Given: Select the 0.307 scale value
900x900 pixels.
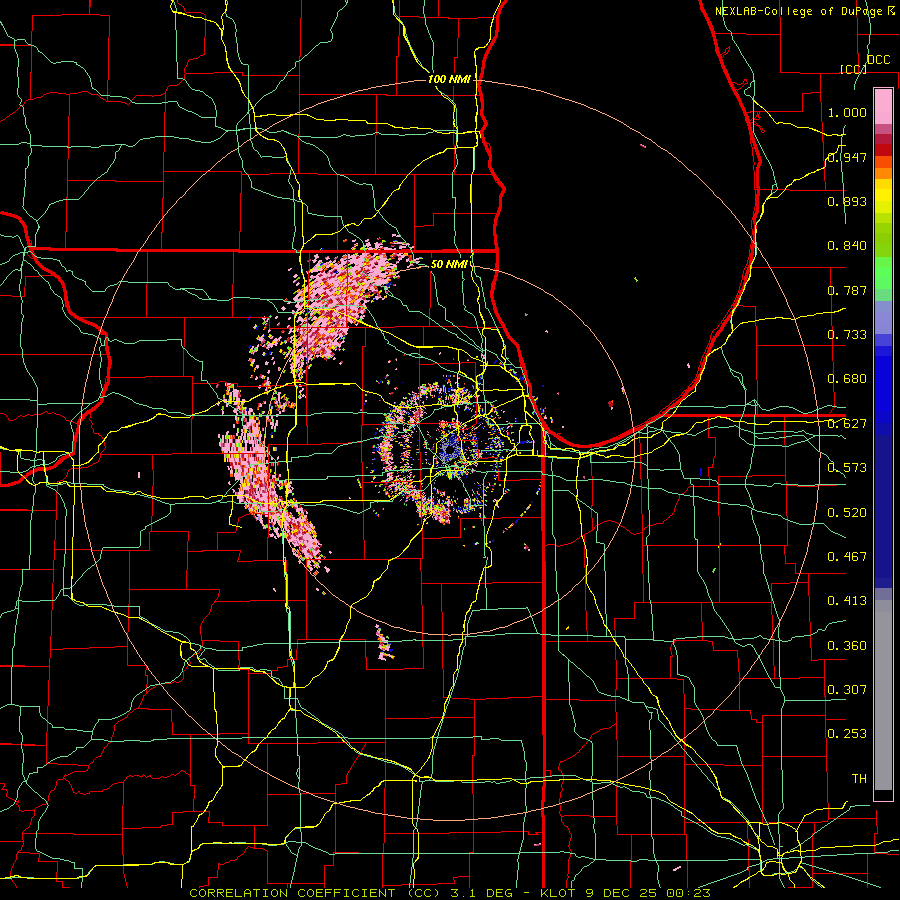Looking at the screenshot, I should [847, 689].
